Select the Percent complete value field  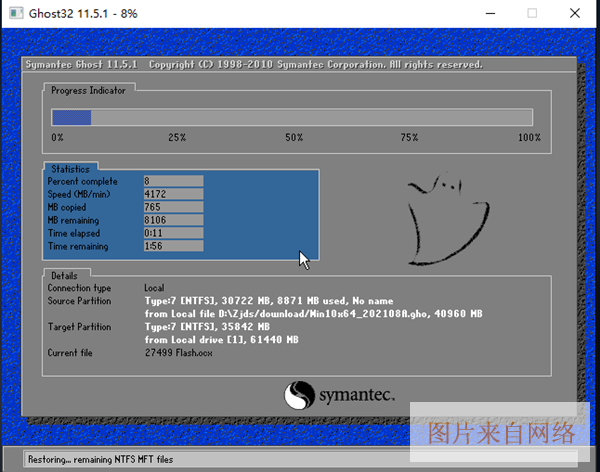pyautogui.click(x=173, y=181)
